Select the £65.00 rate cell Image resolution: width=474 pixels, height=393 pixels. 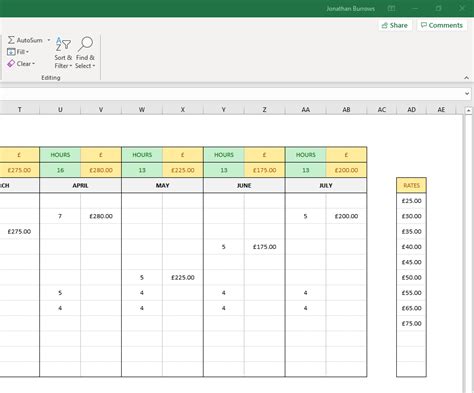[x=411, y=308]
